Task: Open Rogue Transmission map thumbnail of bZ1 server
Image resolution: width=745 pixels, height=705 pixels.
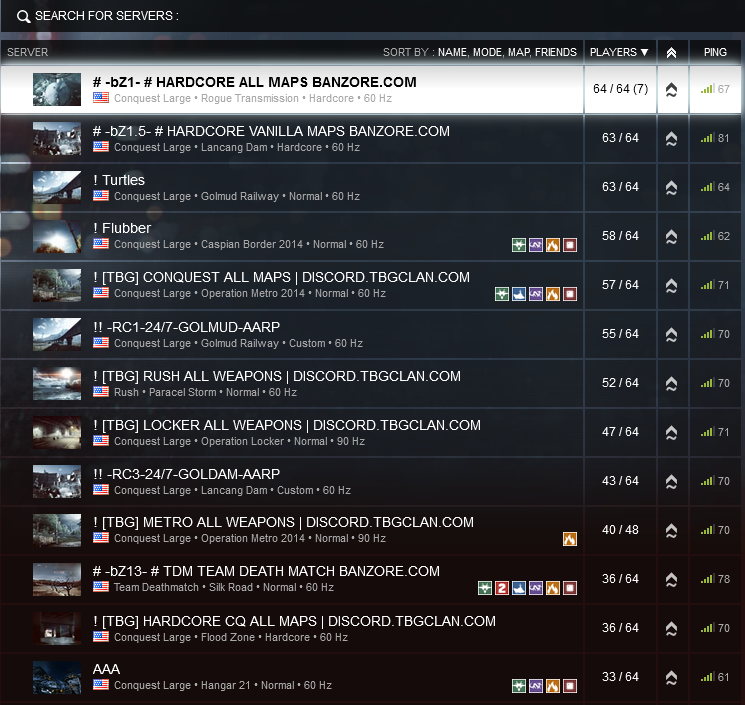Action: pos(57,89)
